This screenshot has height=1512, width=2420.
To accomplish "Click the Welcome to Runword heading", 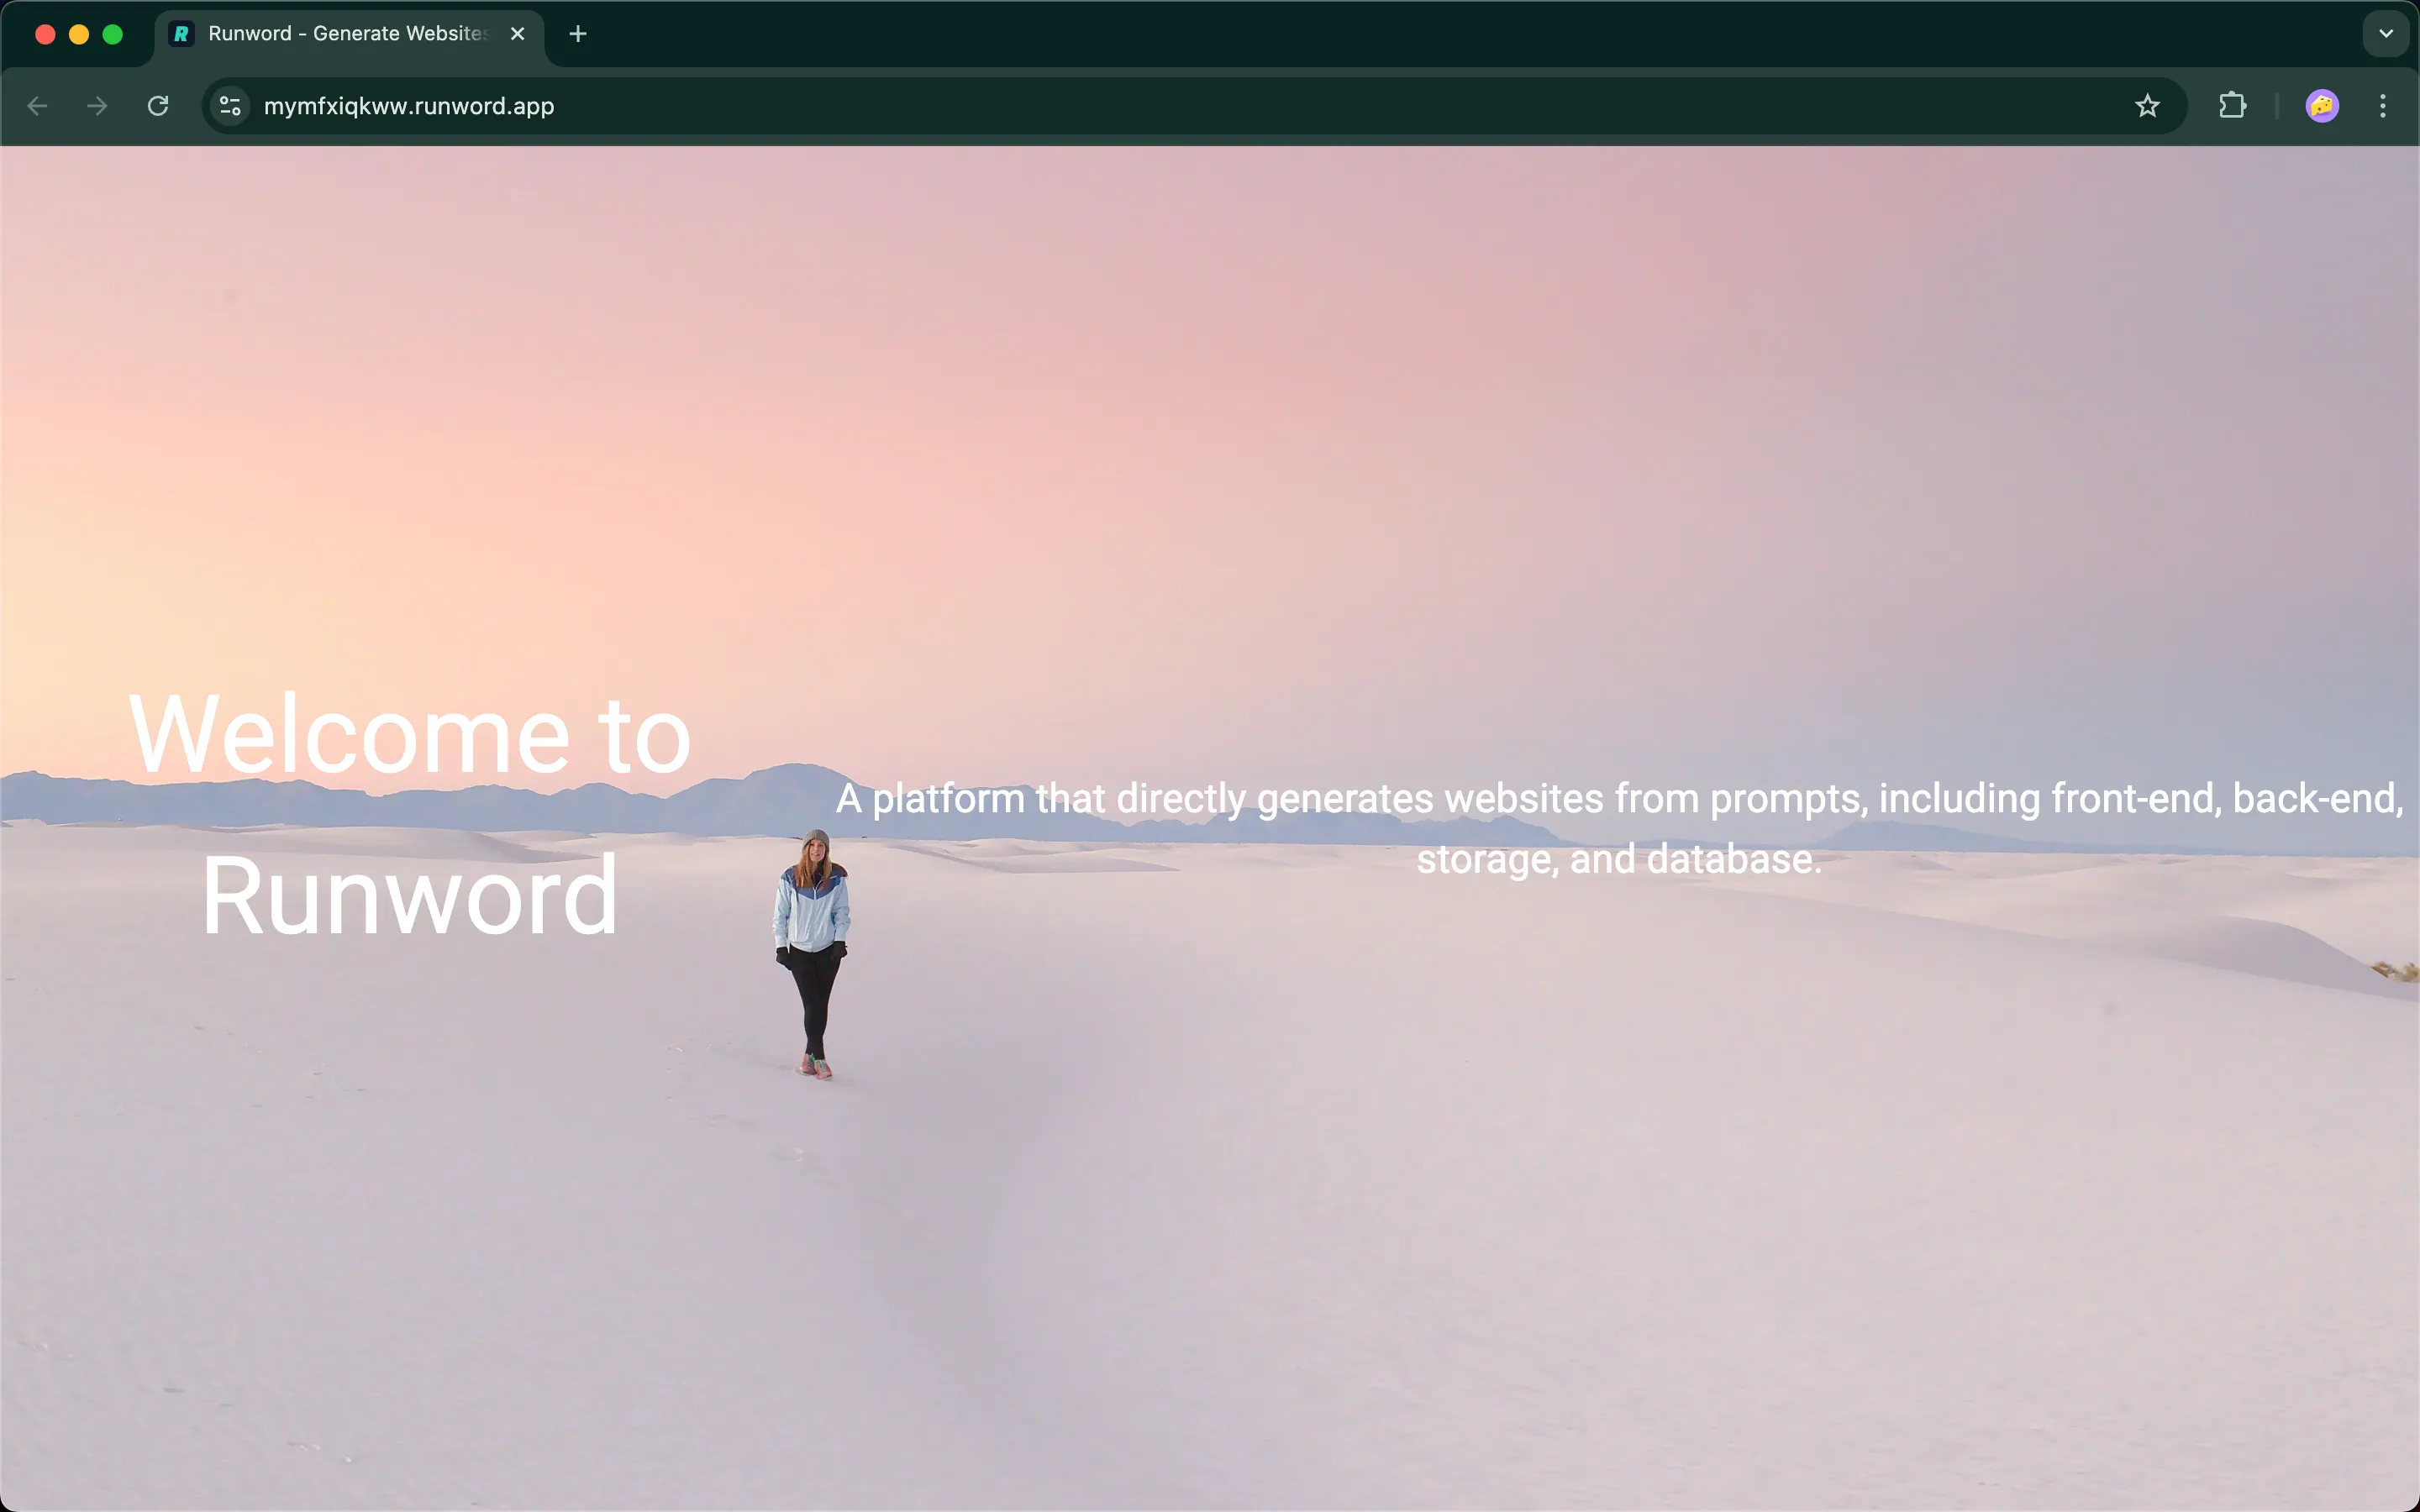I will pyautogui.click(x=410, y=814).
